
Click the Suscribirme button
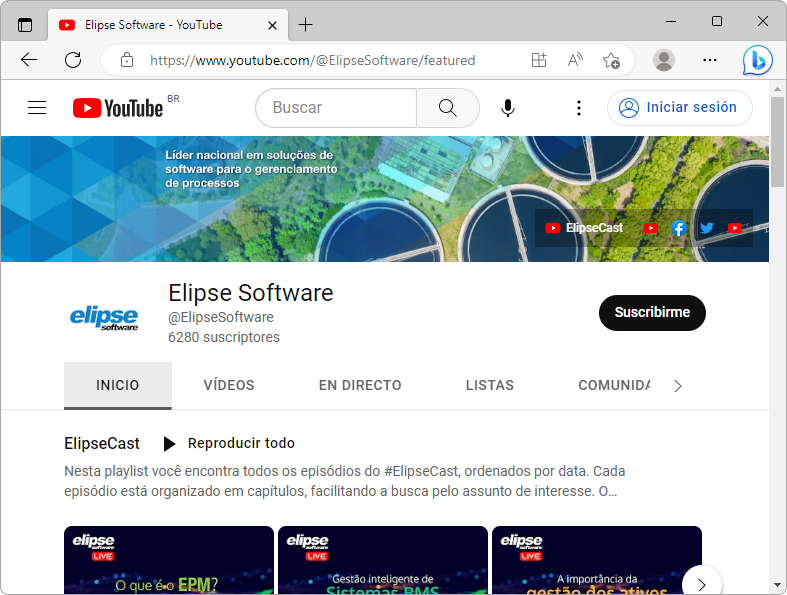tap(652, 312)
